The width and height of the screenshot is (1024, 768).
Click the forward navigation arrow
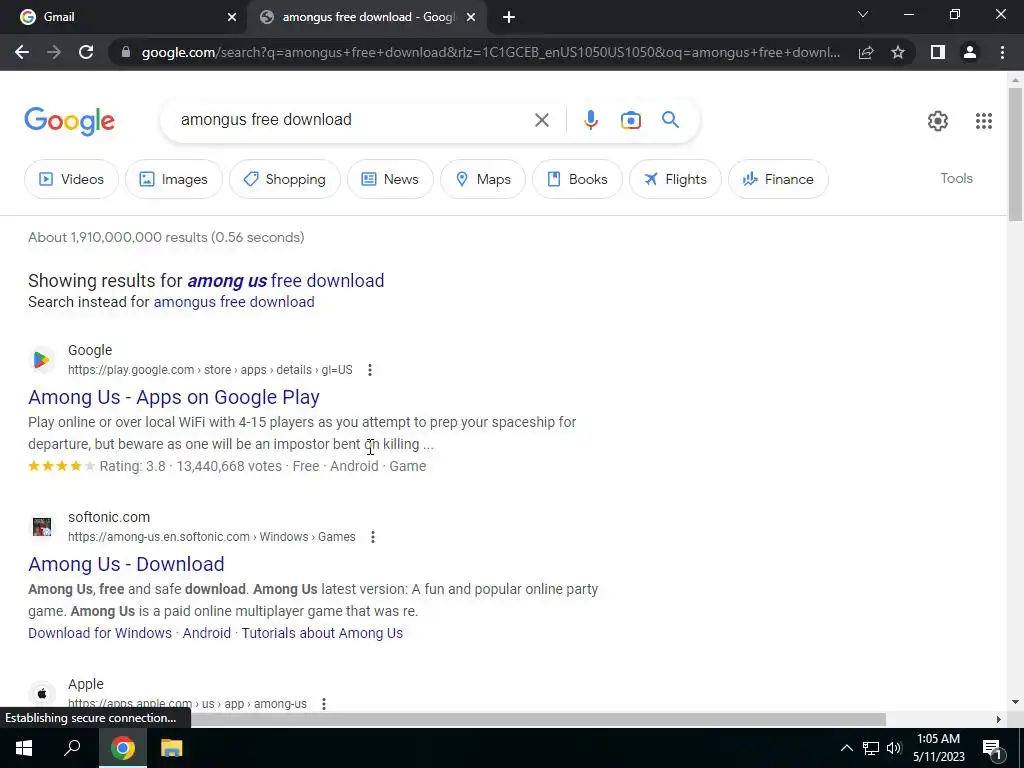[54, 52]
